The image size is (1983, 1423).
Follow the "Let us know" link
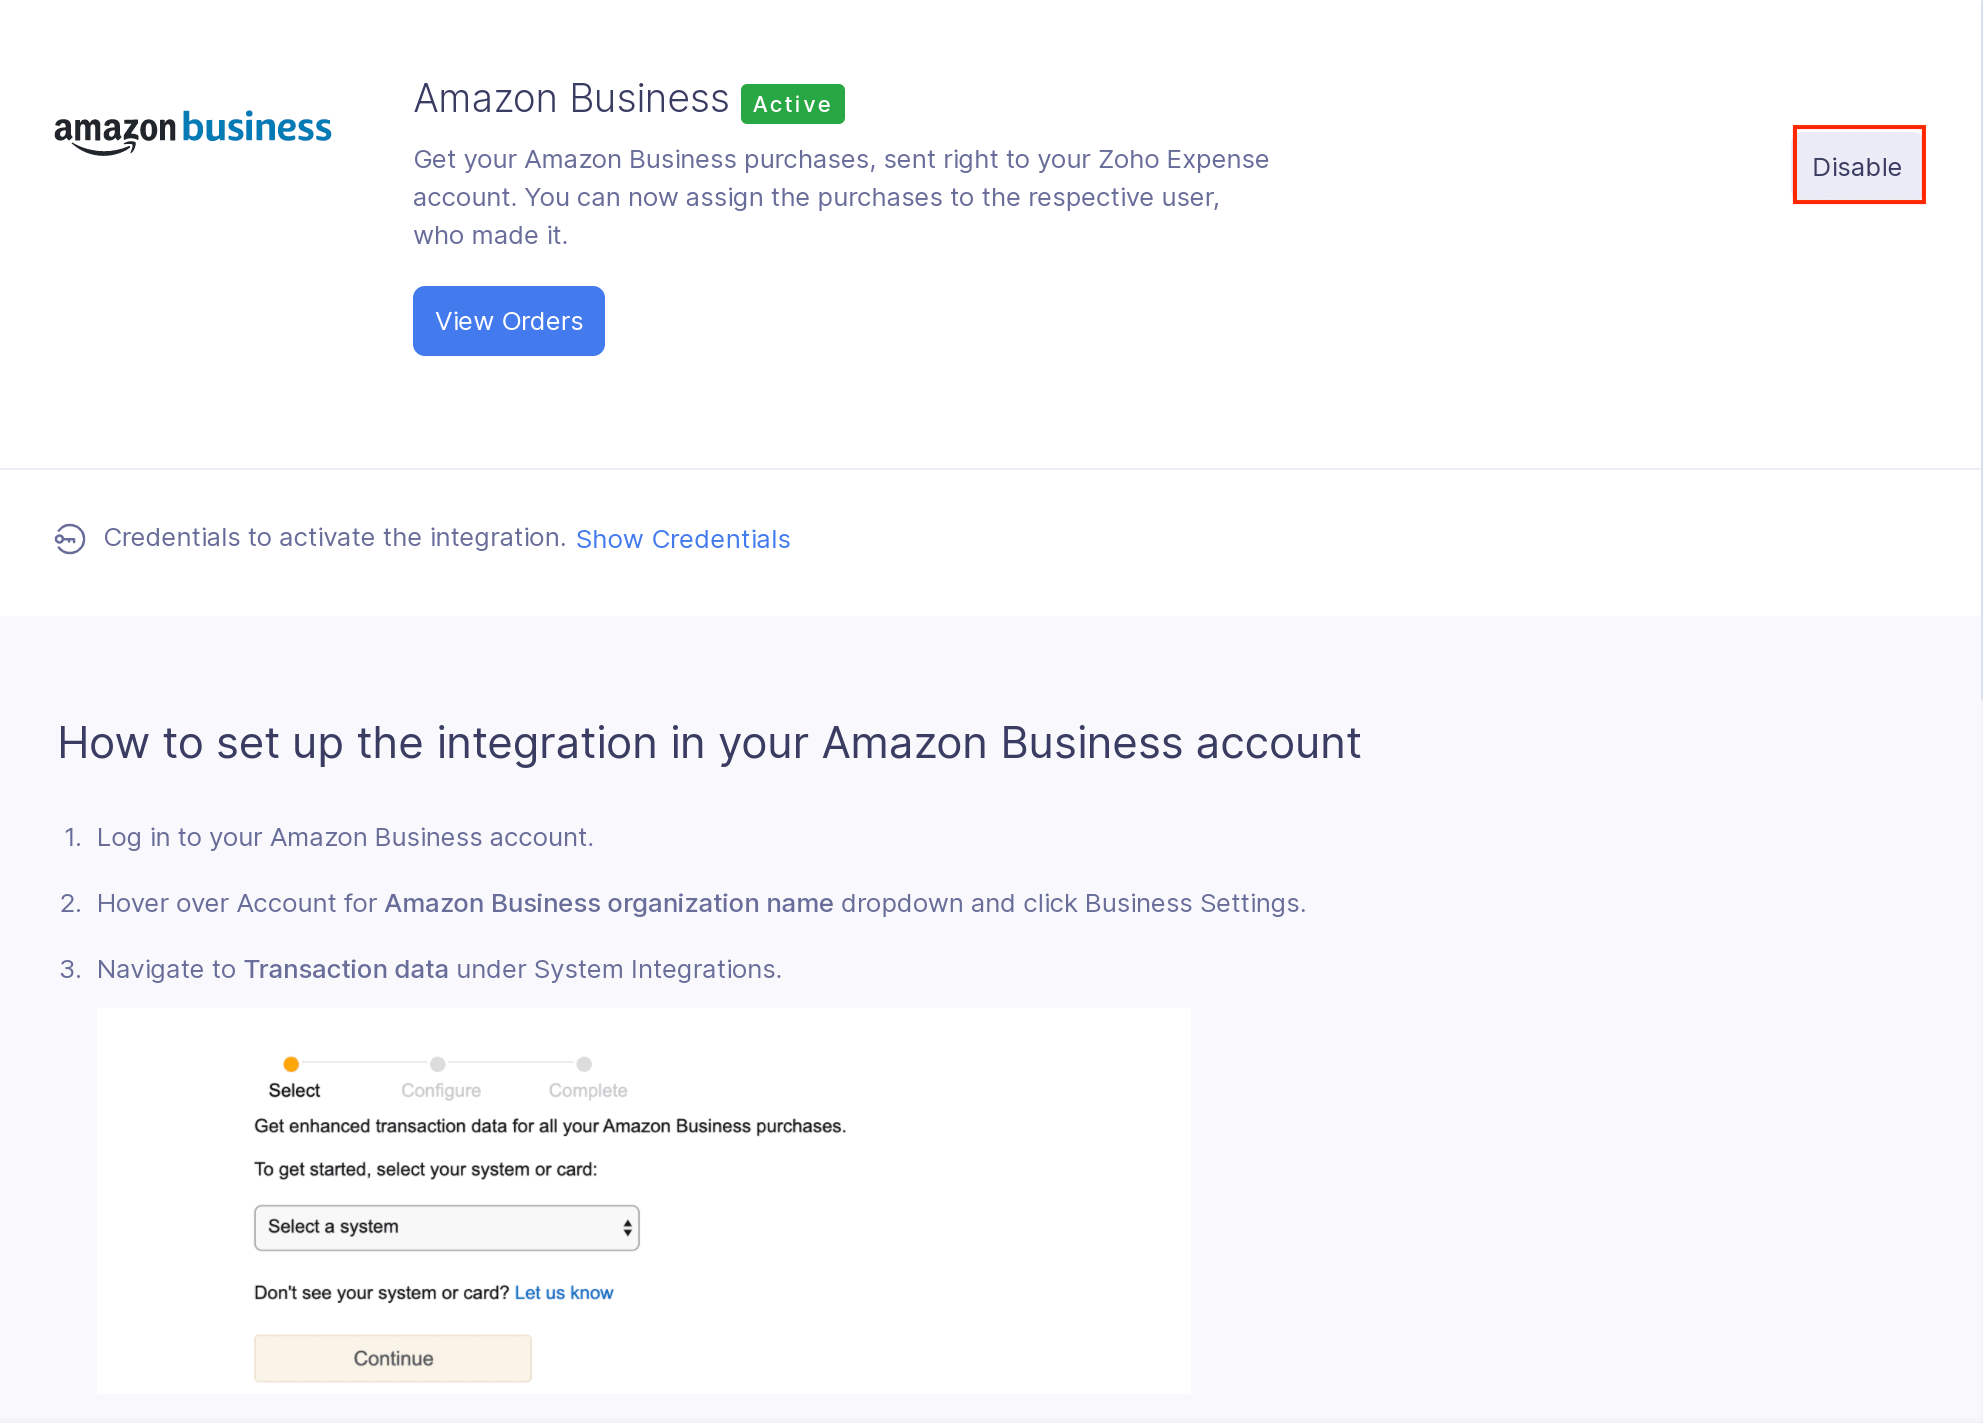click(x=564, y=1292)
